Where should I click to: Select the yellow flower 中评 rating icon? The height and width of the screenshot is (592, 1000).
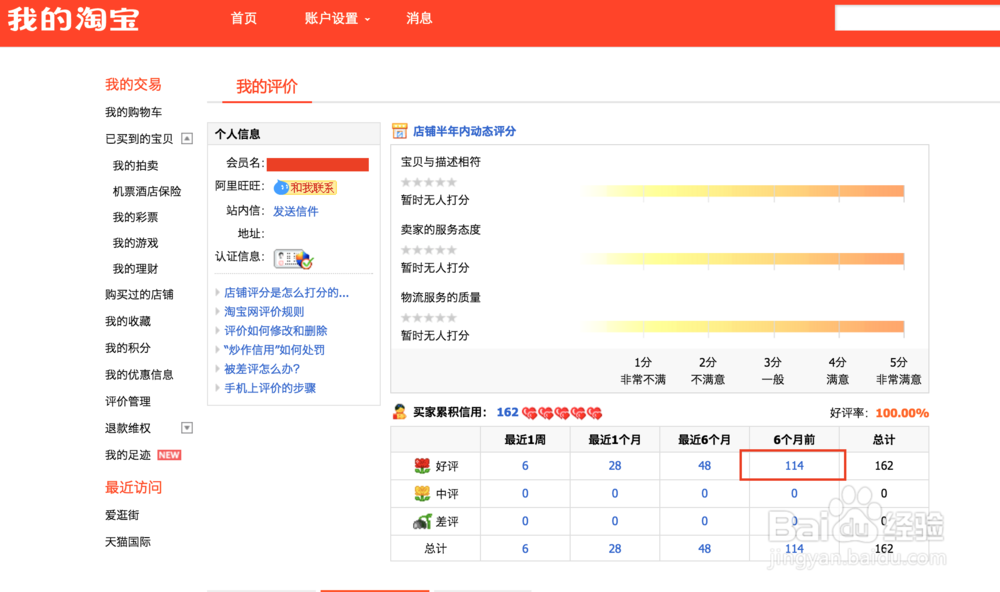420,492
